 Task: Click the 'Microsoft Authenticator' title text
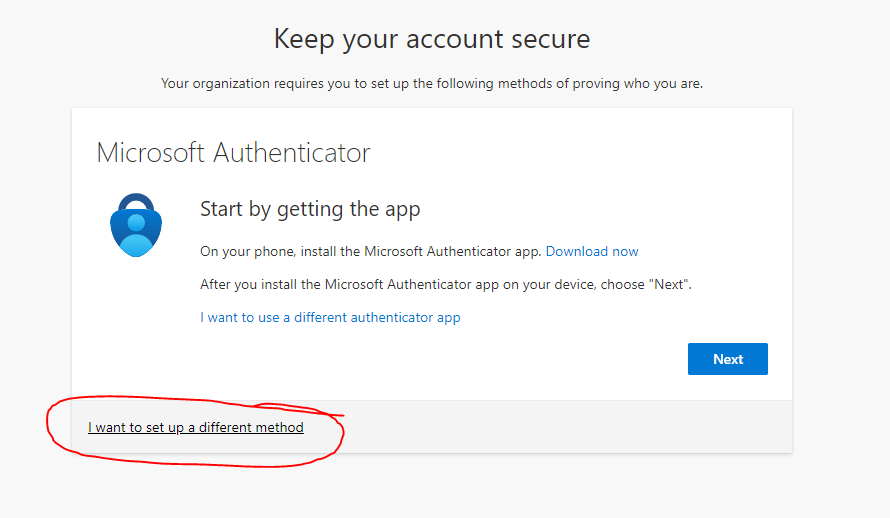click(233, 153)
